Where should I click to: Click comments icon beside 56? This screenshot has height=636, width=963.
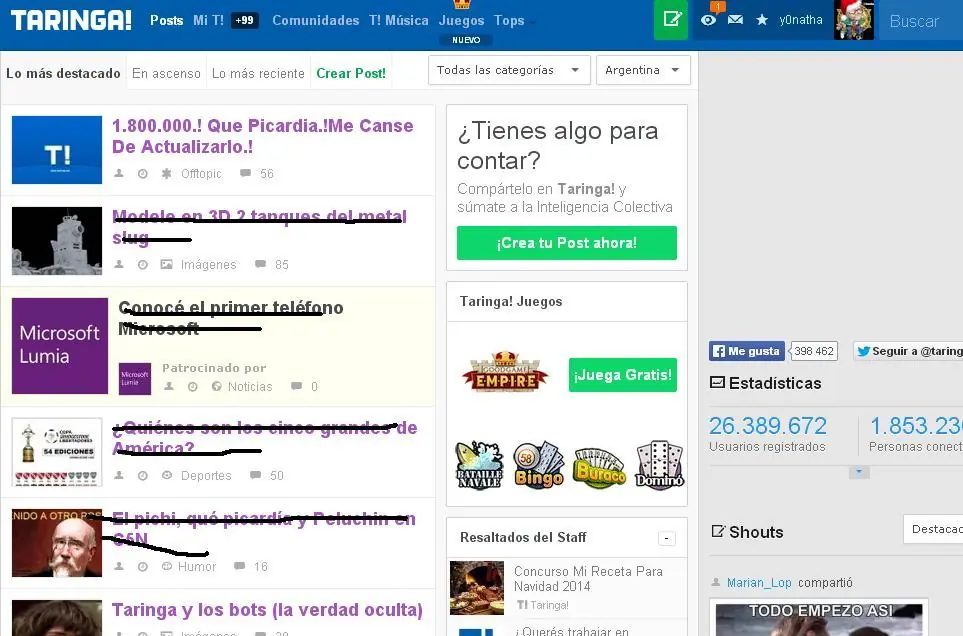point(245,173)
